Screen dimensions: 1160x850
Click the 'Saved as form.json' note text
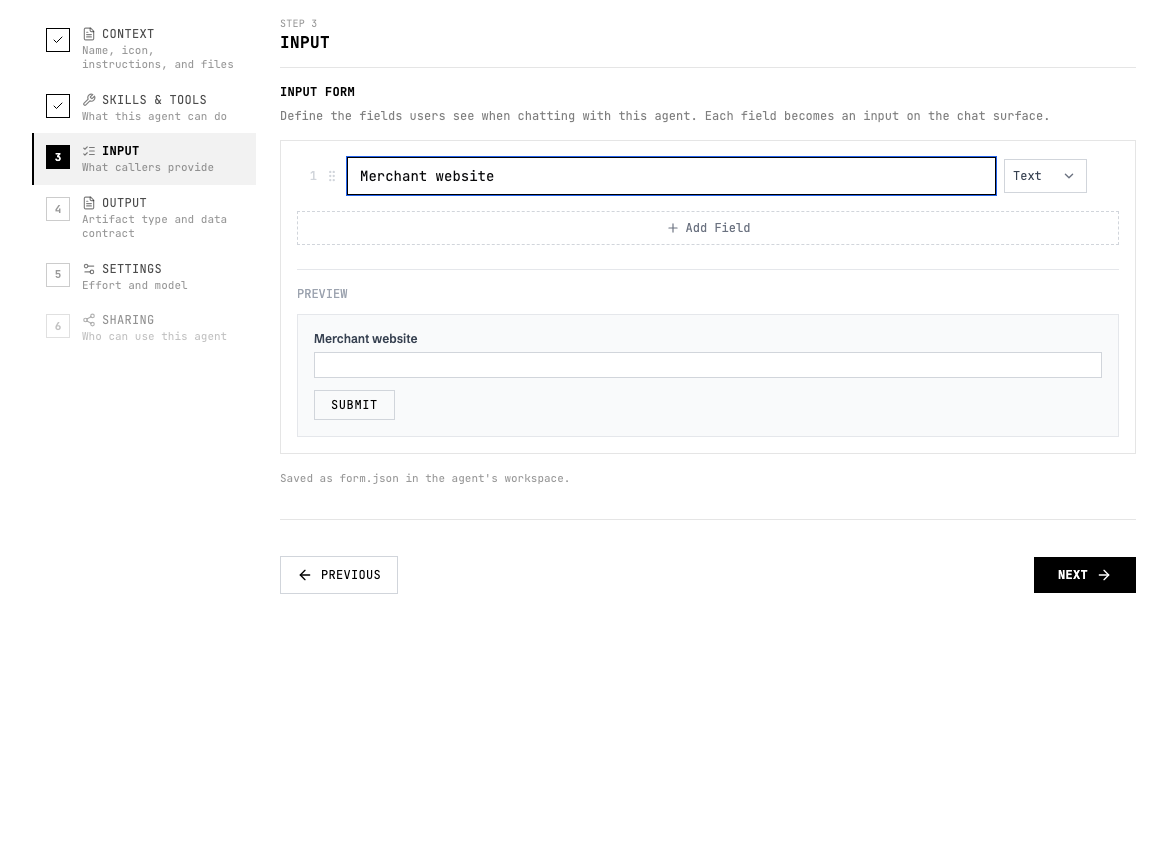(x=425, y=479)
